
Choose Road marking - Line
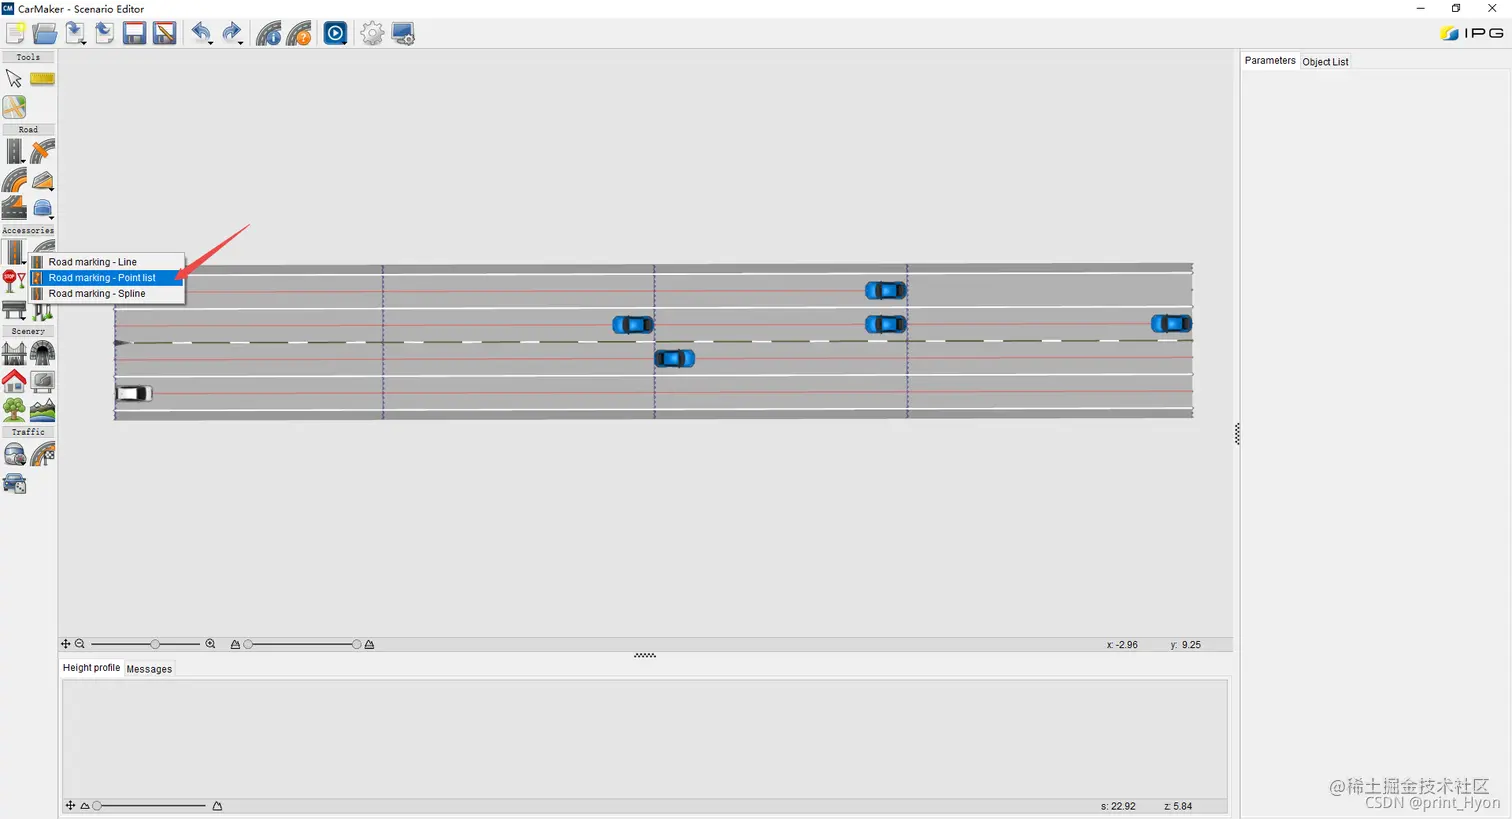[x=106, y=262]
